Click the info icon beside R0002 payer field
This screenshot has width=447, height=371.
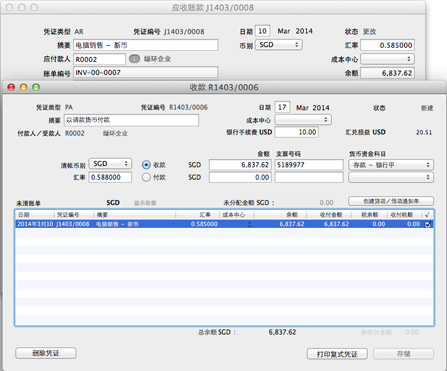coord(134,59)
